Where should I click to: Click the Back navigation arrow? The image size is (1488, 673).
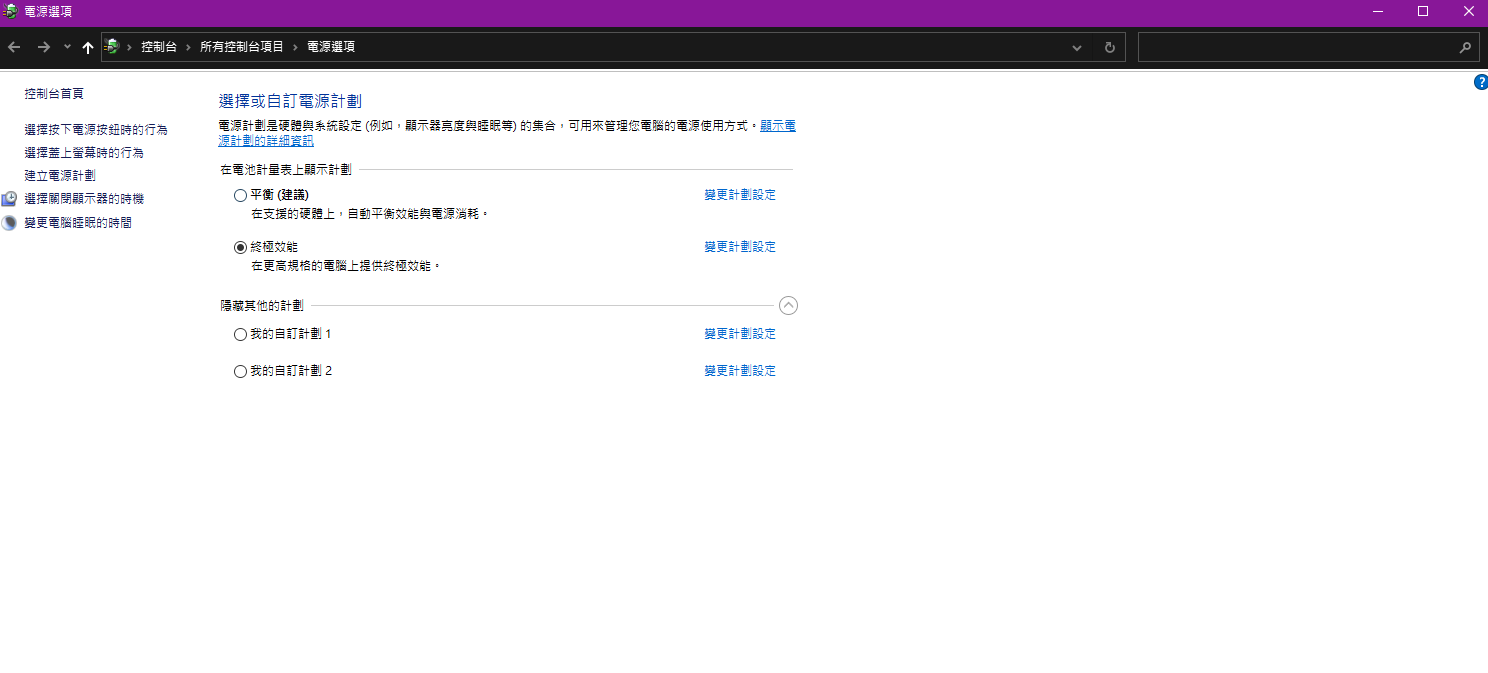coord(14,47)
